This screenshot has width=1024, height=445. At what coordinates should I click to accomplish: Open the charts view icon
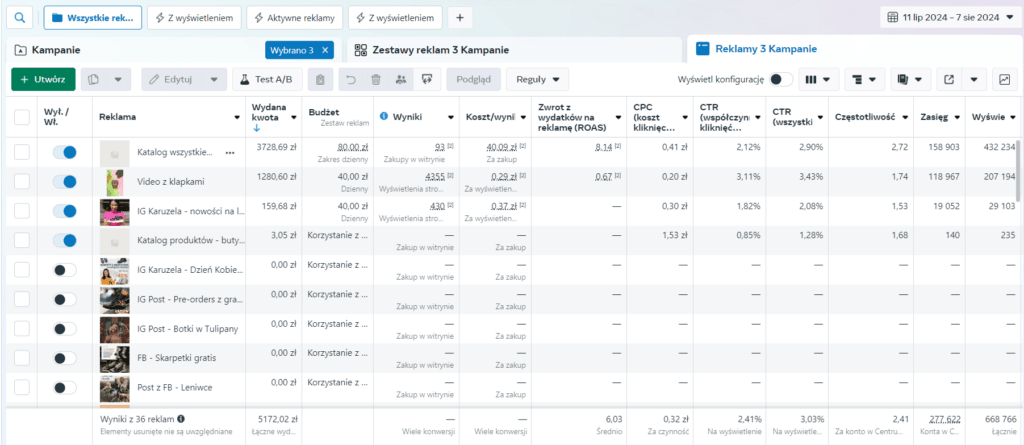point(1004,79)
